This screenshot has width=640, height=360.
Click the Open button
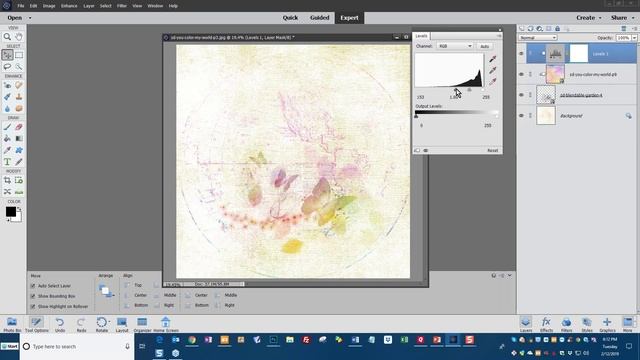15,18
